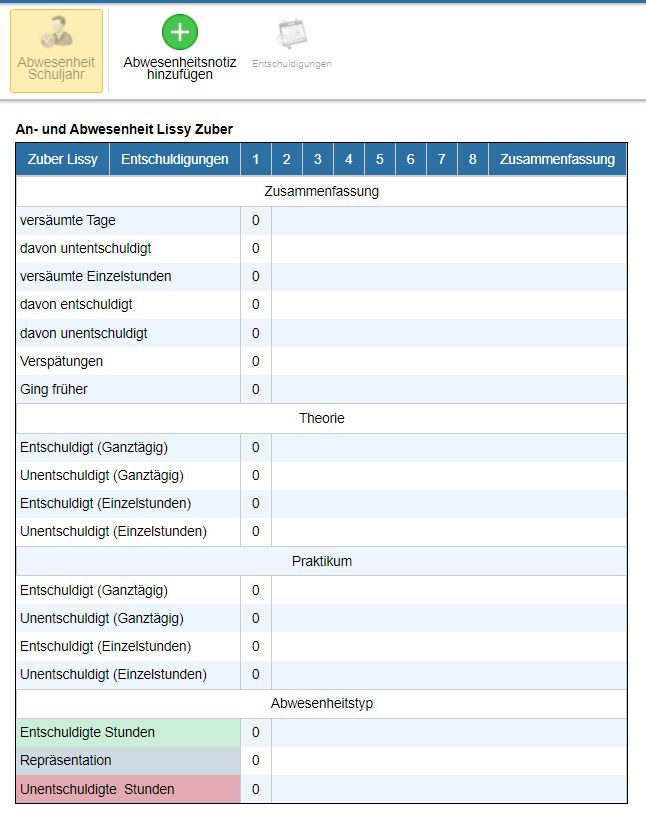The image size is (646, 815).
Task: Click the Theorie section header
Action: 322,418
